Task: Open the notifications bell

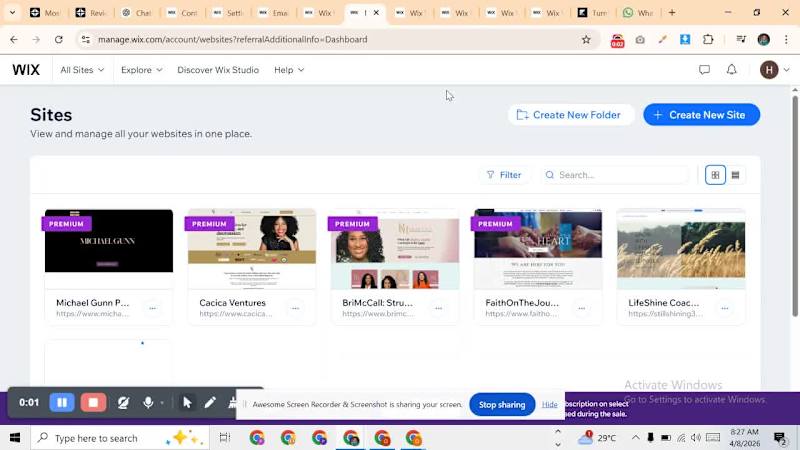Action: point(732,69)
